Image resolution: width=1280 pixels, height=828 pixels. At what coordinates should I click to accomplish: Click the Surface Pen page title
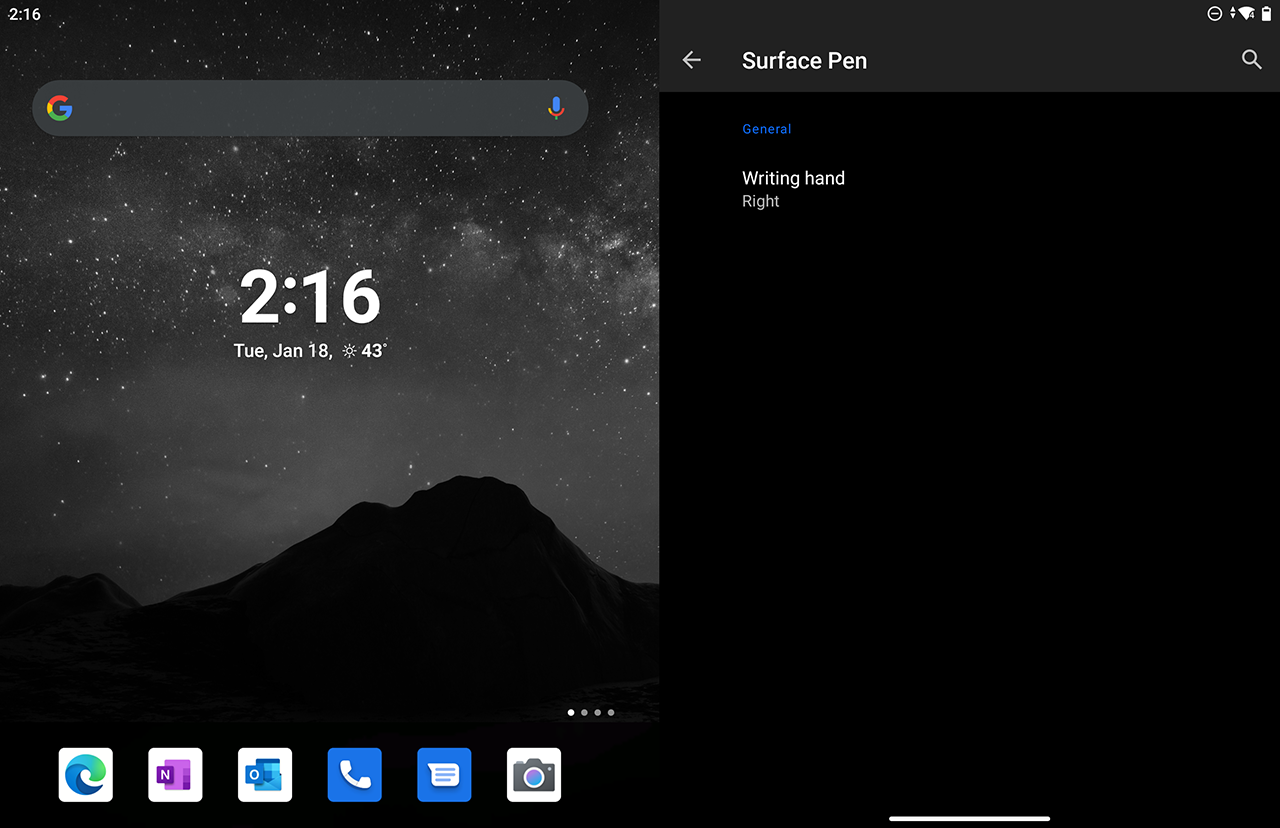click(x=804, y=61)
